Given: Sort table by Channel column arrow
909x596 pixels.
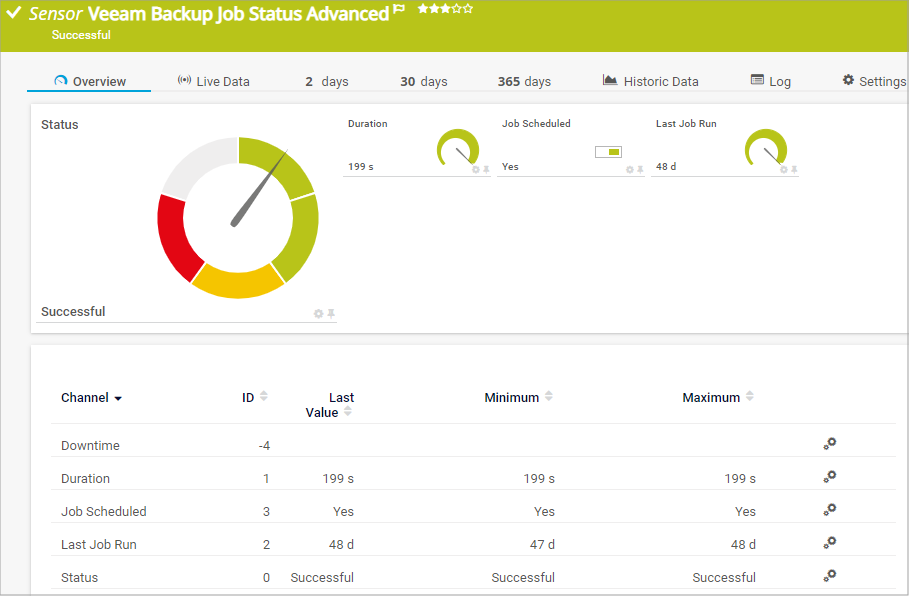Looking at the screenshot, I should pos(118,399).
